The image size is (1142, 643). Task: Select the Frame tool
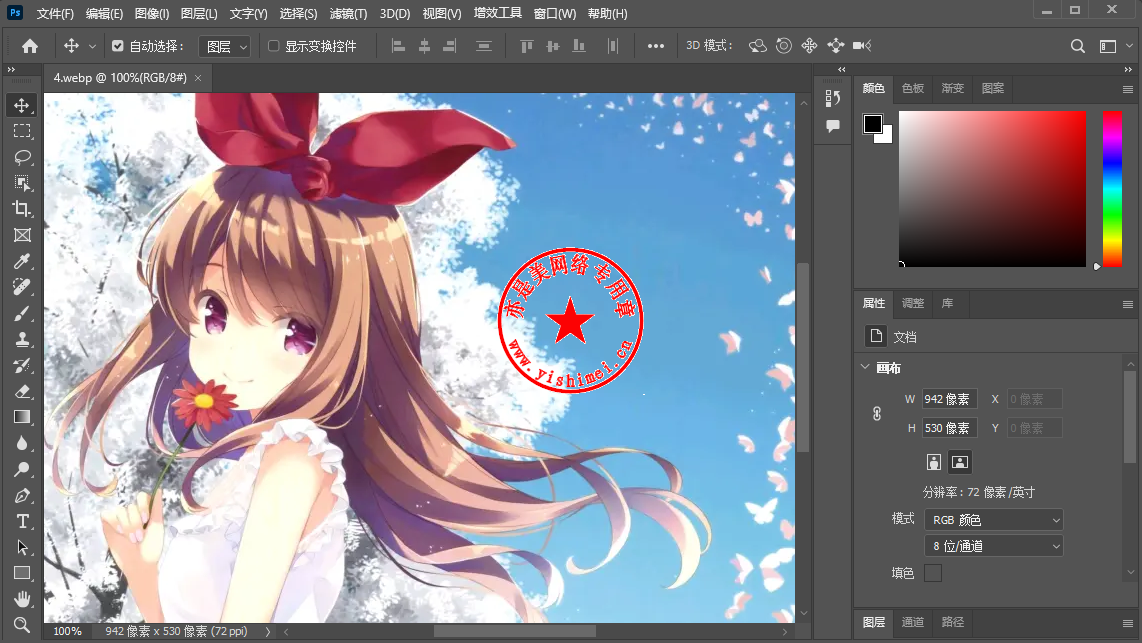[22, 235]
